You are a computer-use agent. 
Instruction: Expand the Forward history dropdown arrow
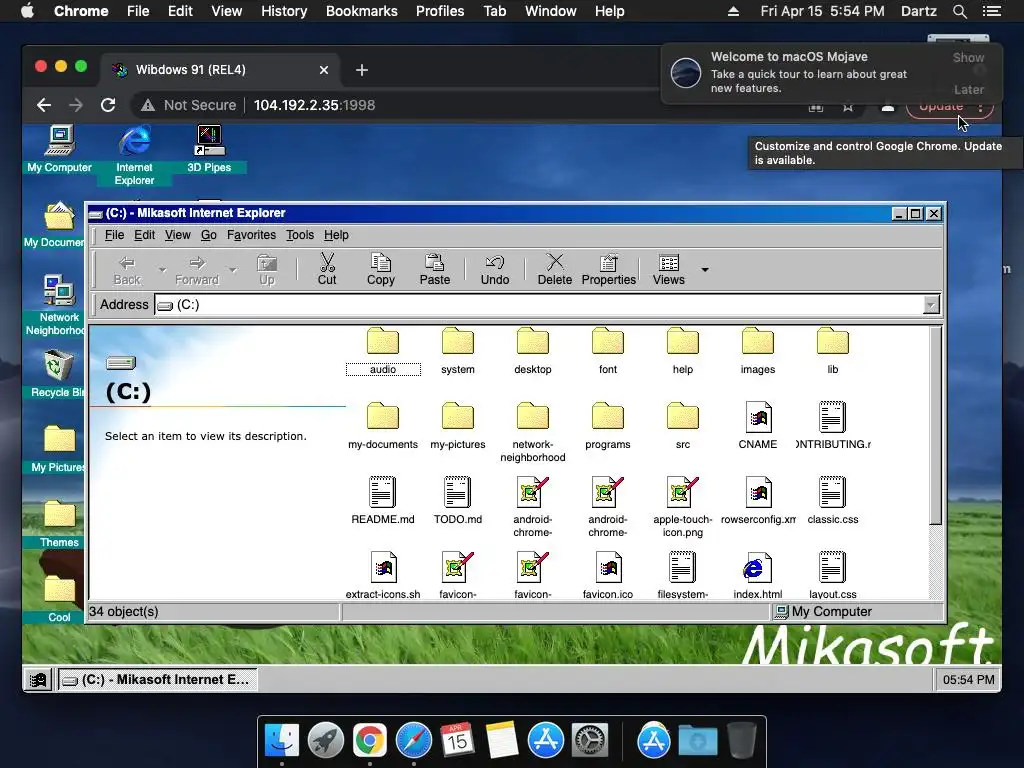coord(232,270)
